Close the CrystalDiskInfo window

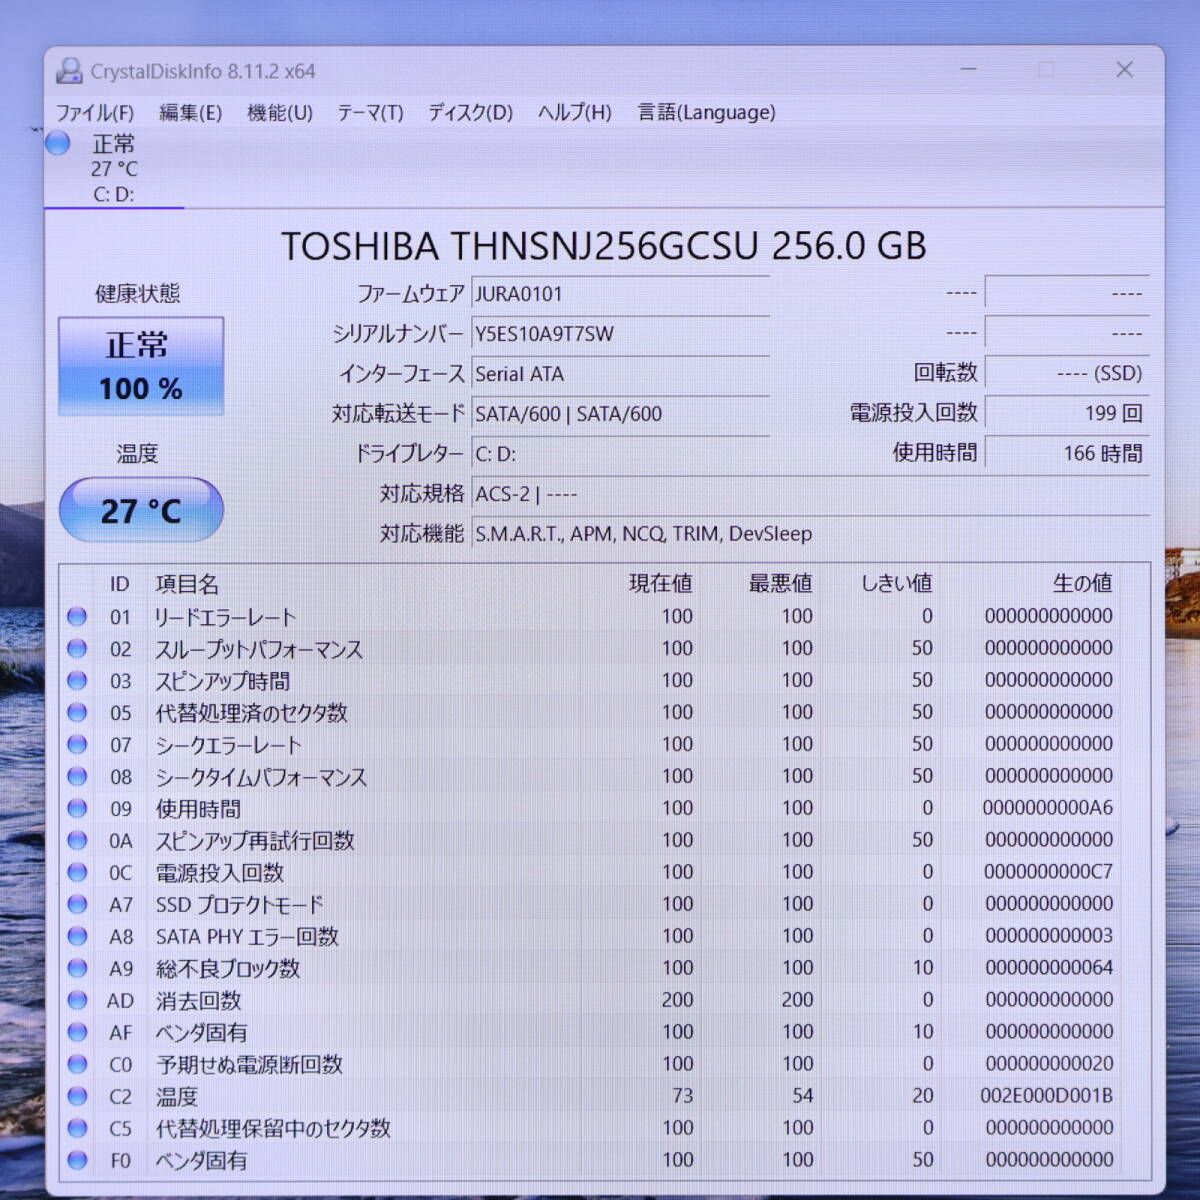[1125, 69]
